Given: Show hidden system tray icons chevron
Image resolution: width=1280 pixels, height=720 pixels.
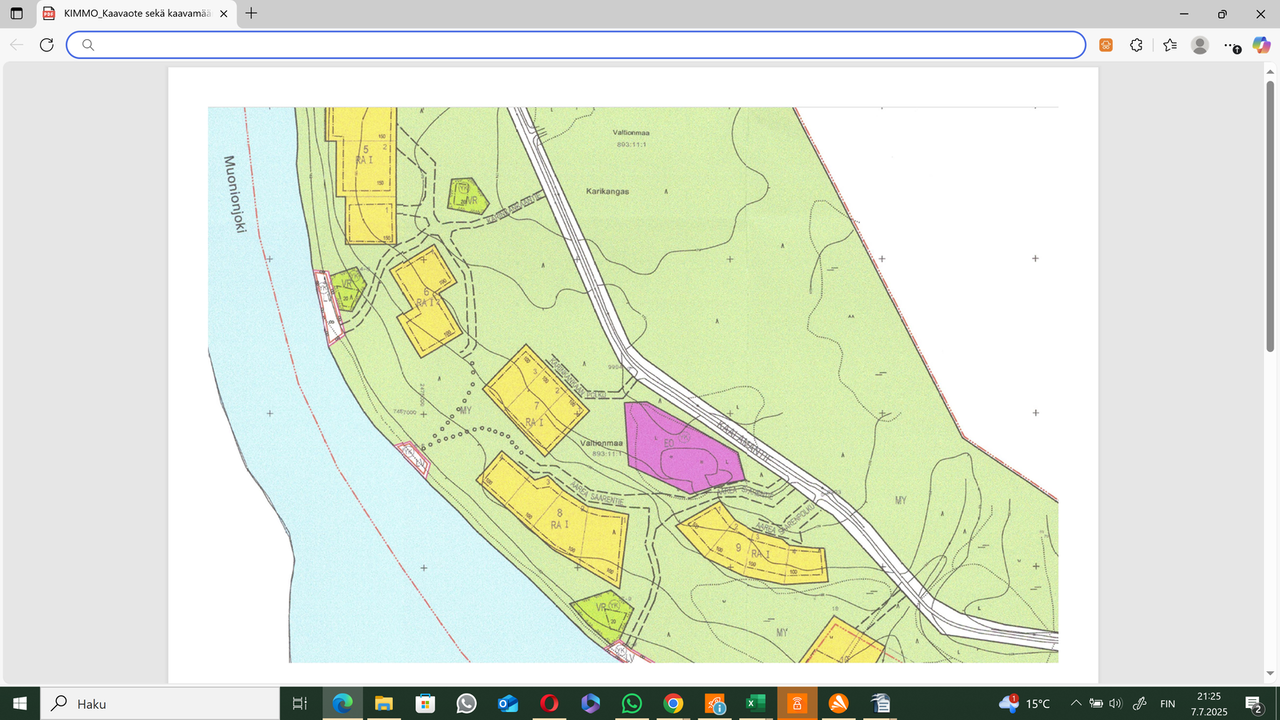Looking at the screenshot, I should point(1077,703).
